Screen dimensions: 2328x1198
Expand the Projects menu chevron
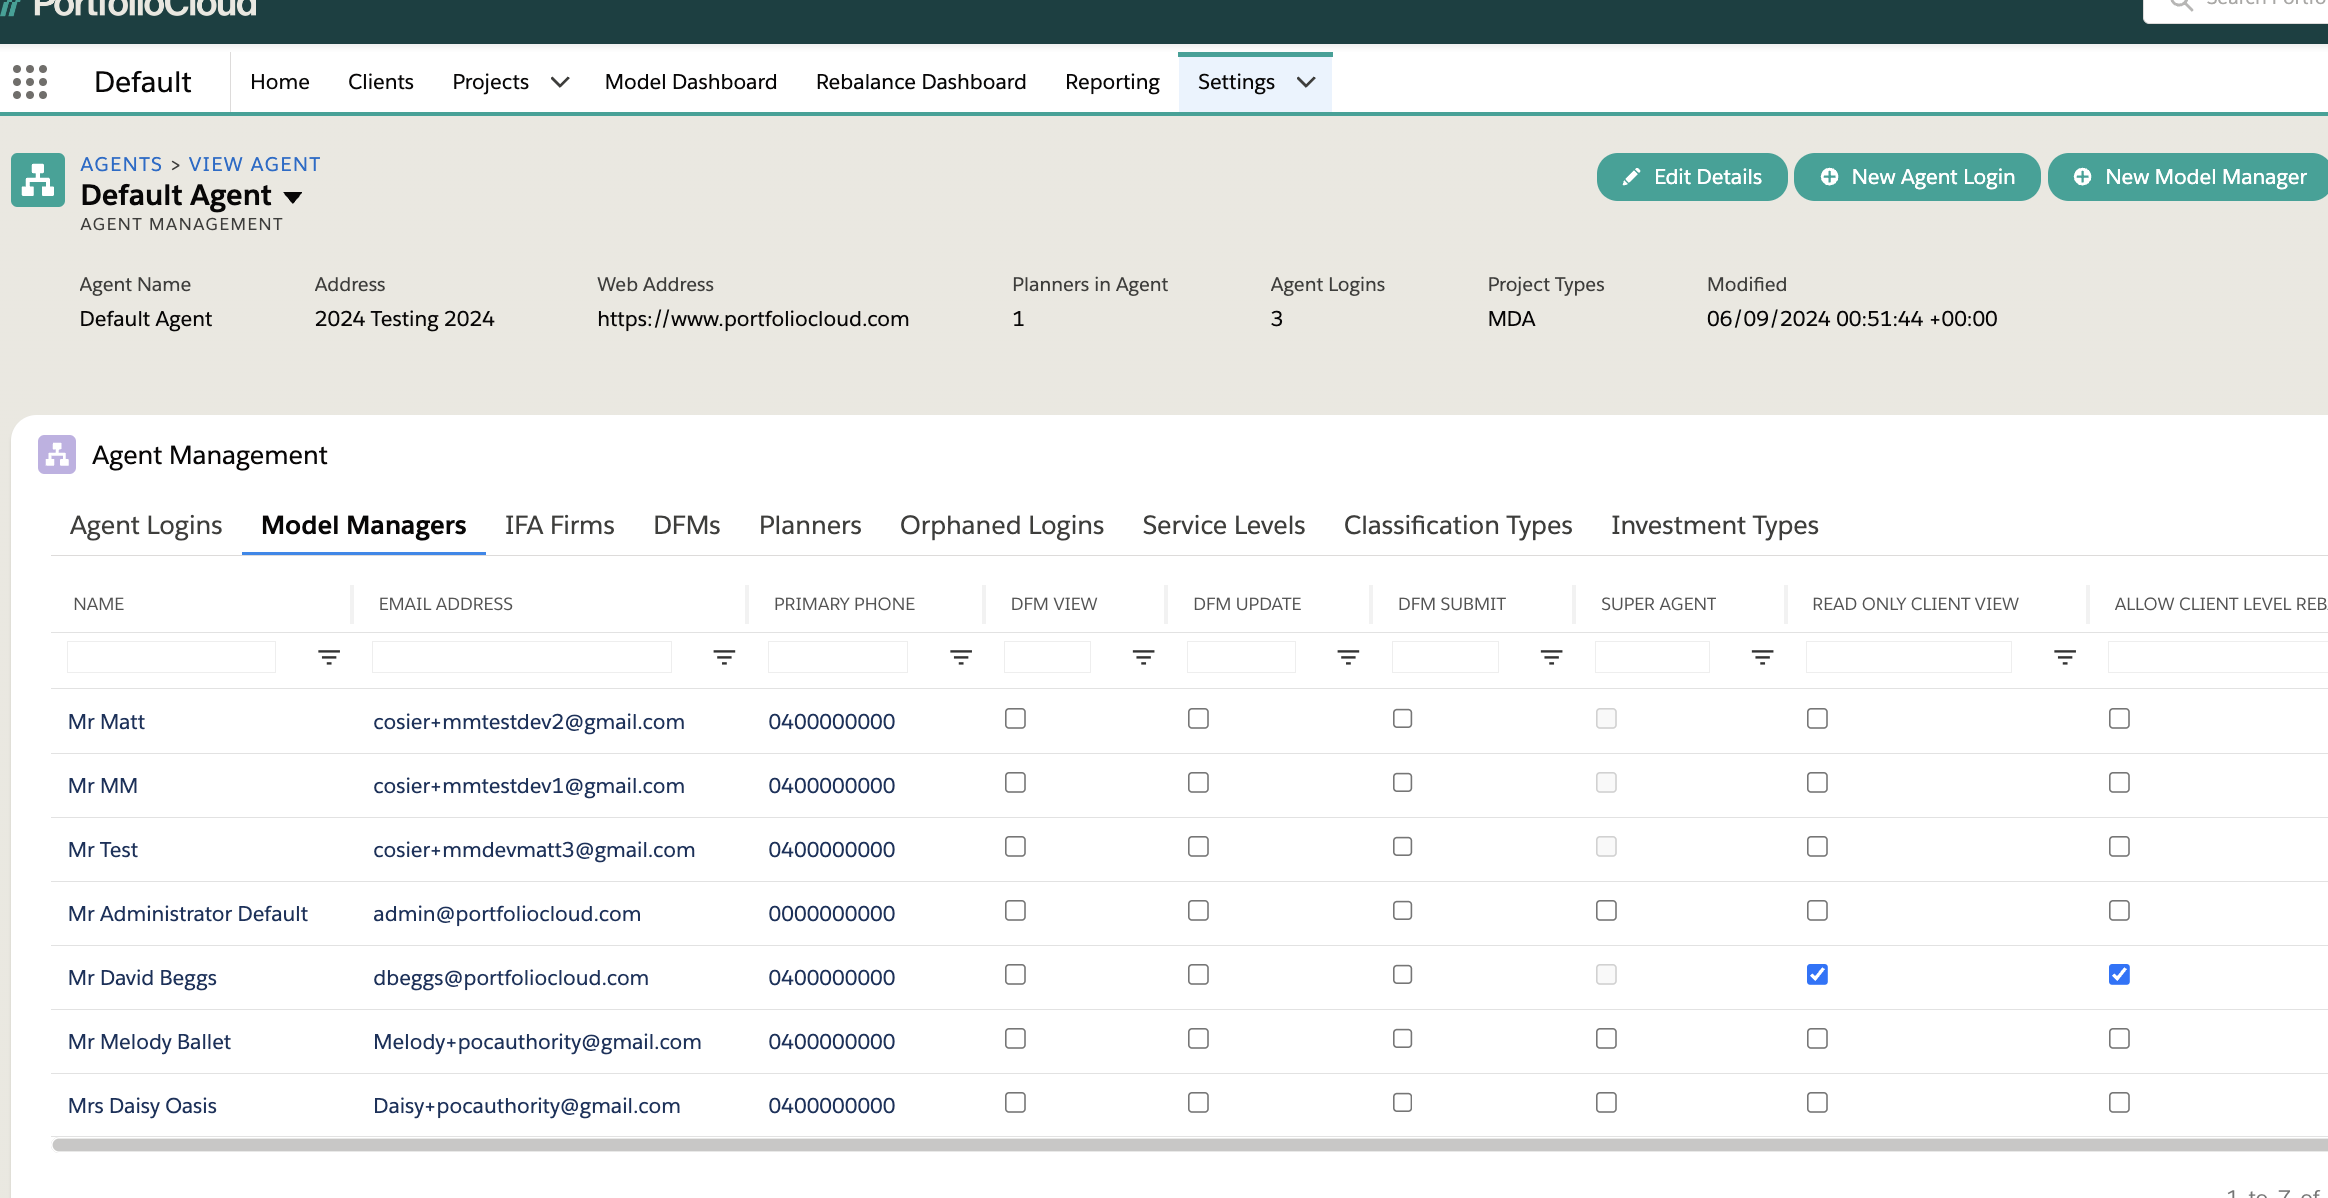pos(560,82)
